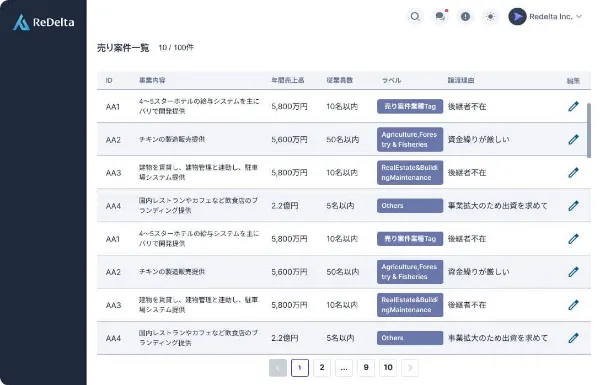
Task: Click the ellipsis pagination button
Action: pos(344,368)
